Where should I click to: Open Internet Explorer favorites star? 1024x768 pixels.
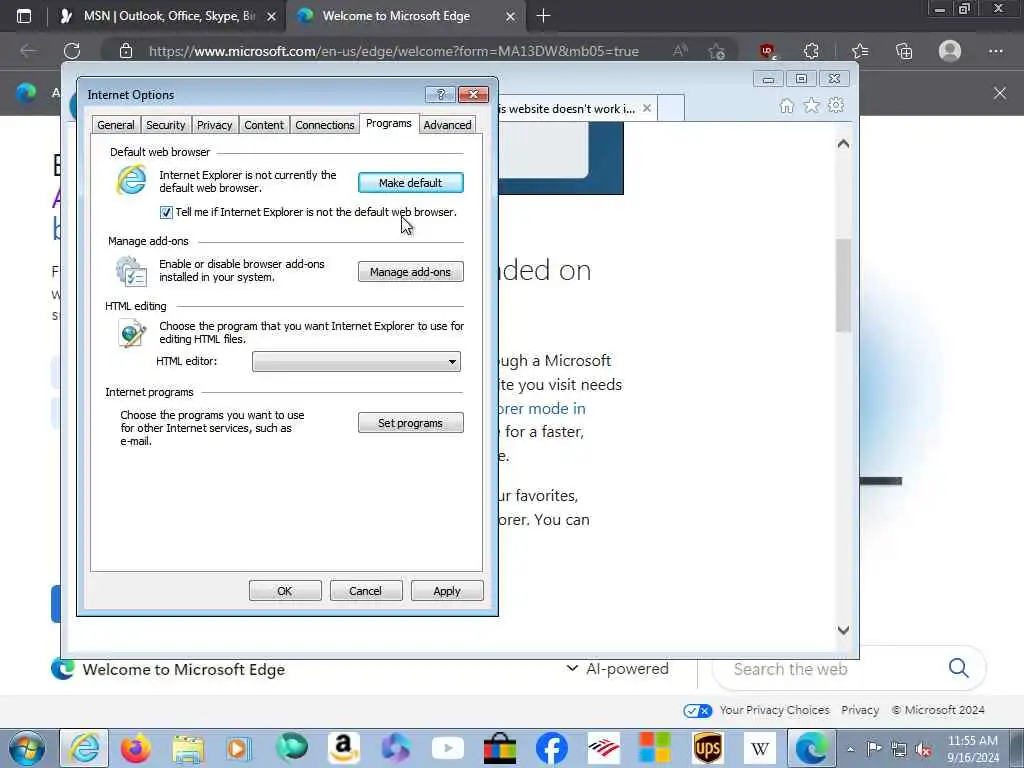pos(811,106)
